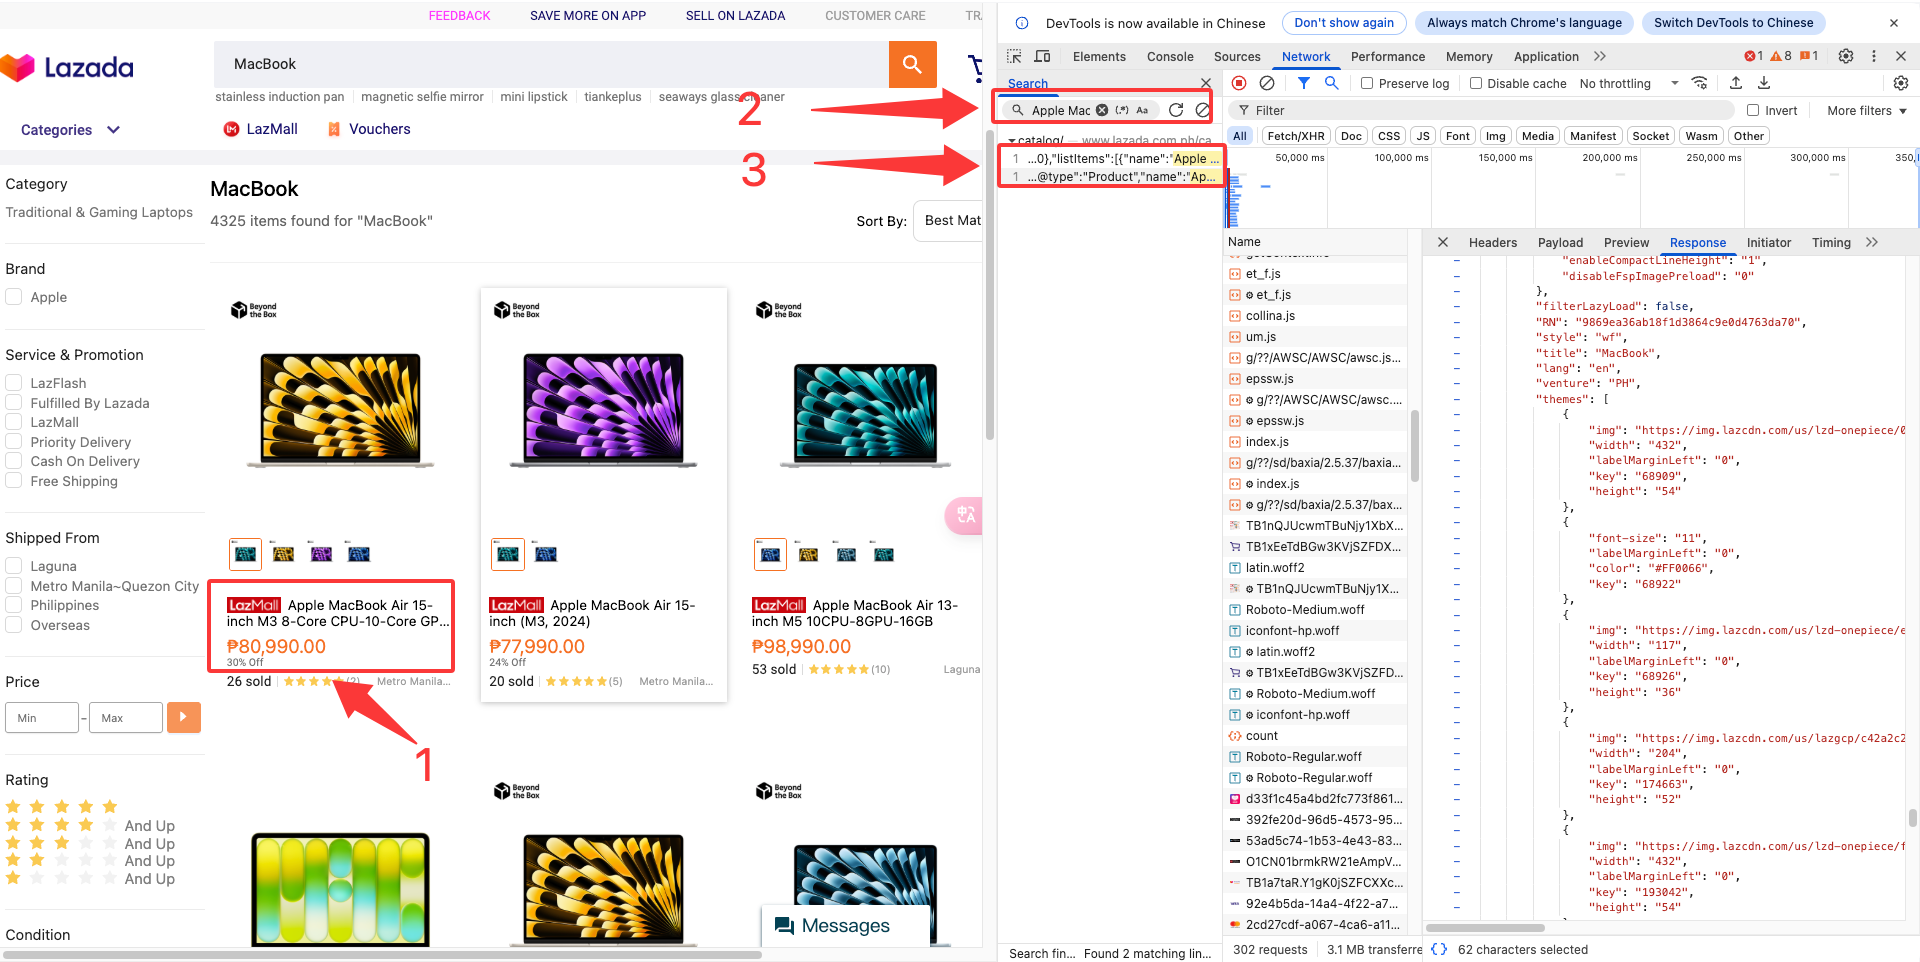Click pretty print braces icon
Image resolution: width=1920 pixels, height=962 pixels.
[1439, 949]
